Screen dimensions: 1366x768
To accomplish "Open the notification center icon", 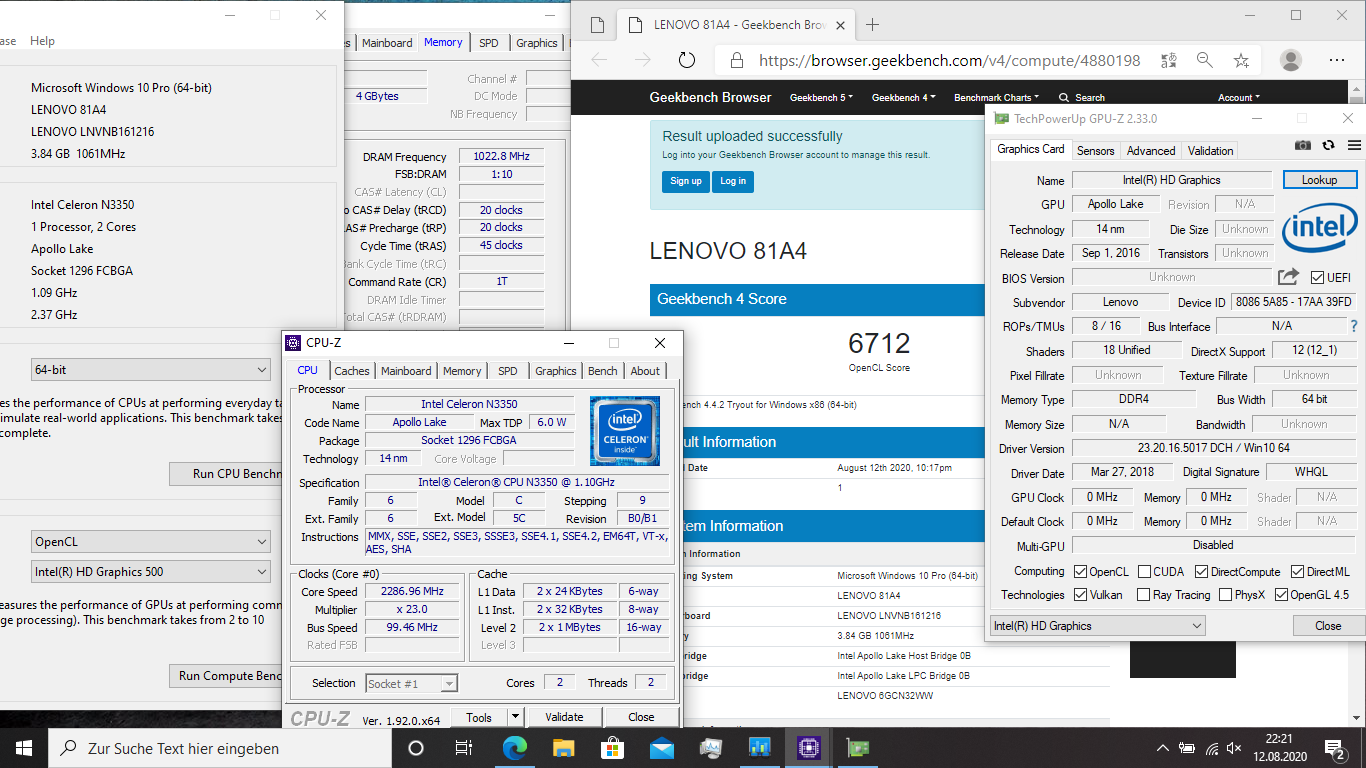I will (x=1336, y=747).
